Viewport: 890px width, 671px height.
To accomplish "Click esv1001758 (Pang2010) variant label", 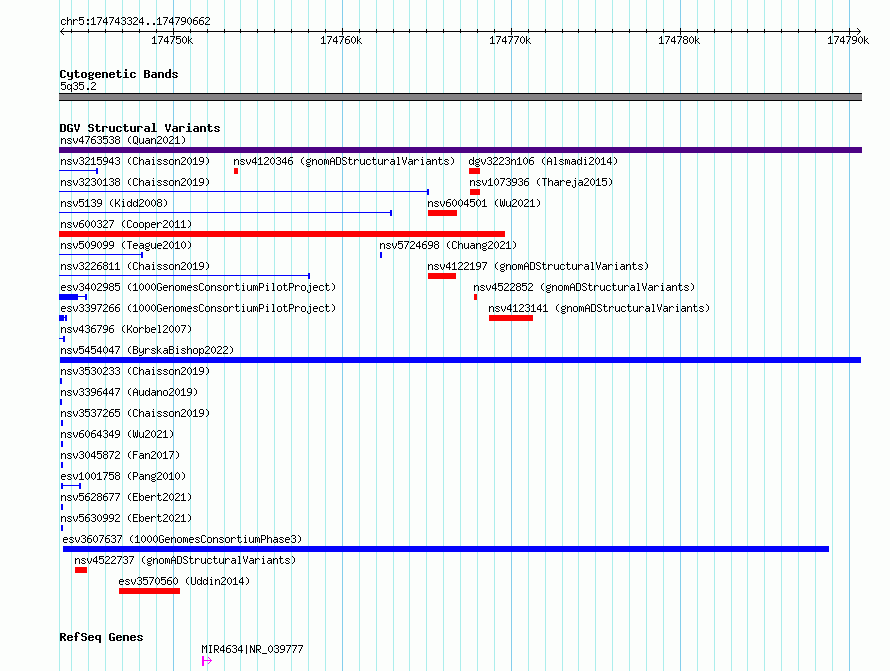I will pos(123,476).
